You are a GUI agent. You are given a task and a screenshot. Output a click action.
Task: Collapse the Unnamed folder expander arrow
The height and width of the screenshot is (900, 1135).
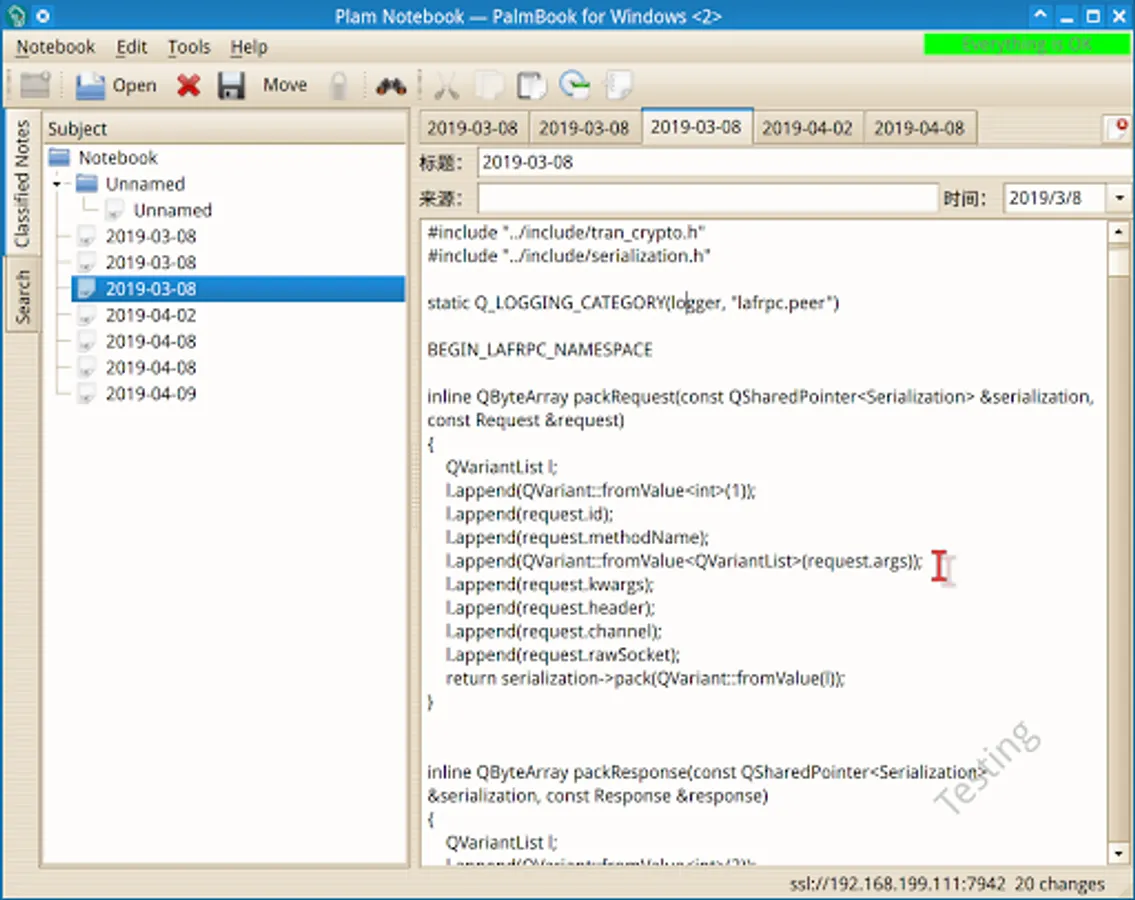57,184
